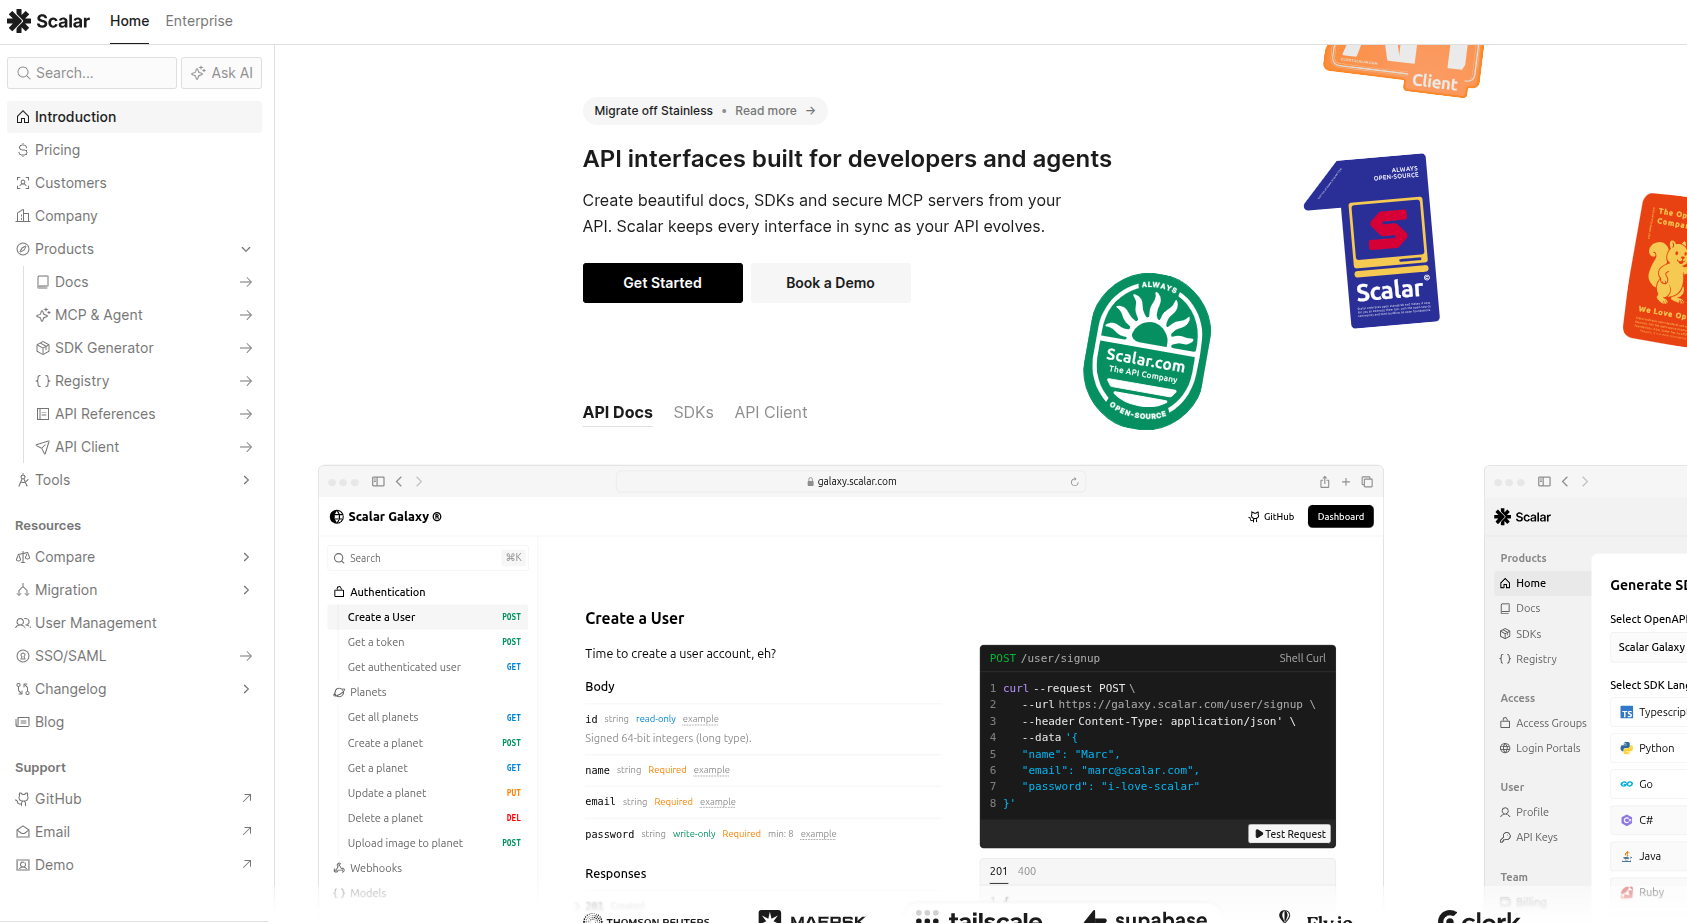Image resolution: width=1687 pixels, height=923 pixels.
Task: Select Java SDK language option
Action: [1648, 856]
